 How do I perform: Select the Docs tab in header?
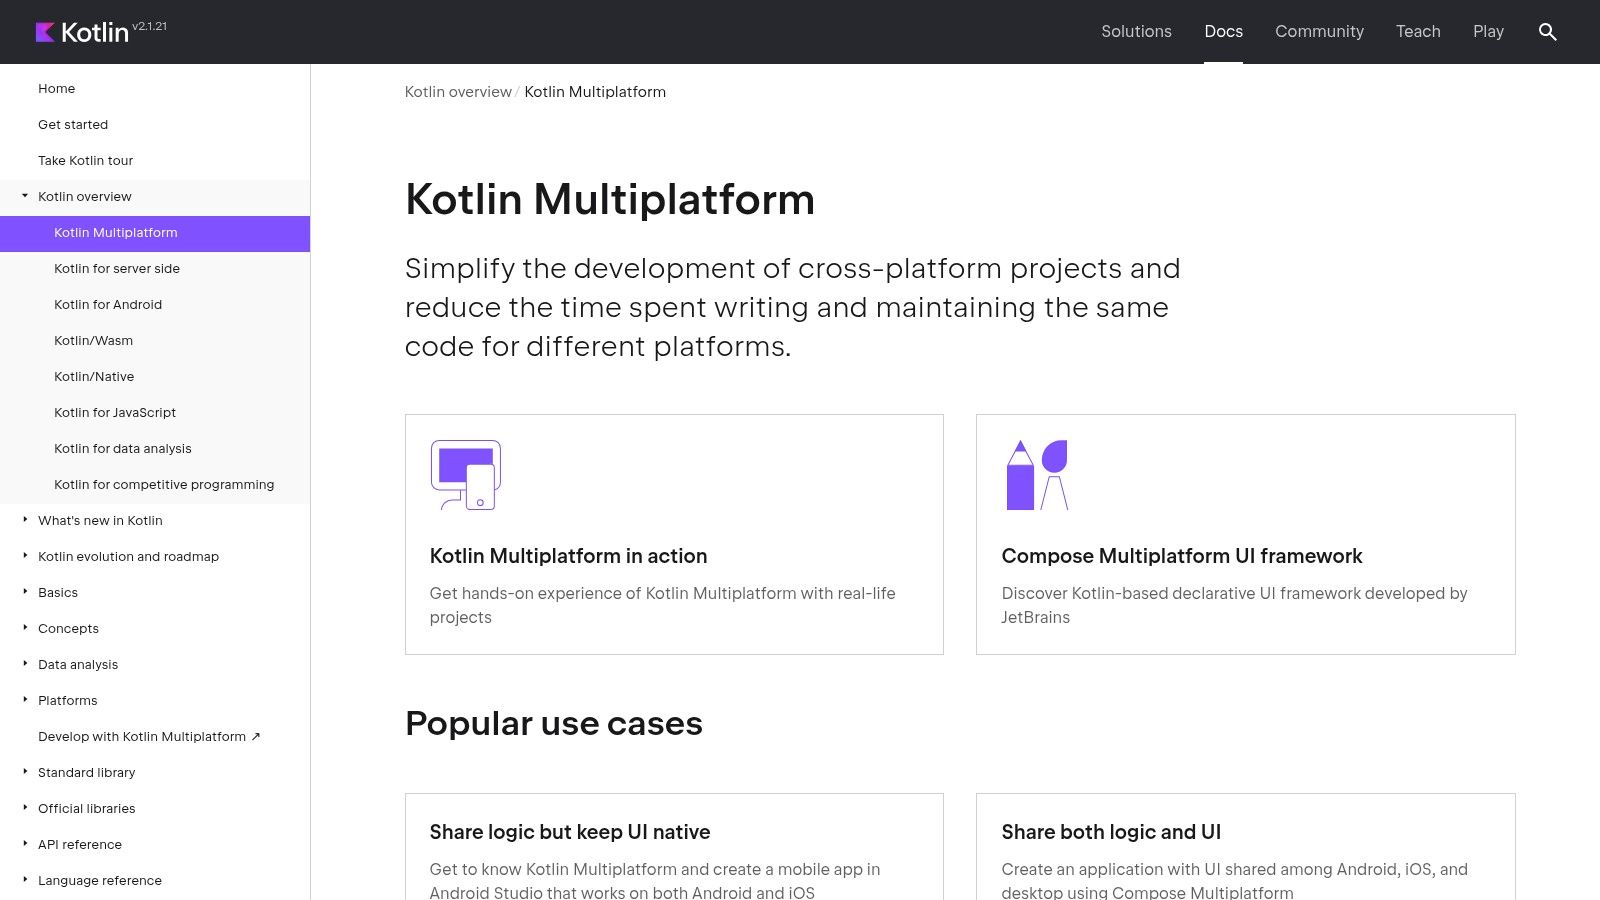click(x=1223, y=32)
